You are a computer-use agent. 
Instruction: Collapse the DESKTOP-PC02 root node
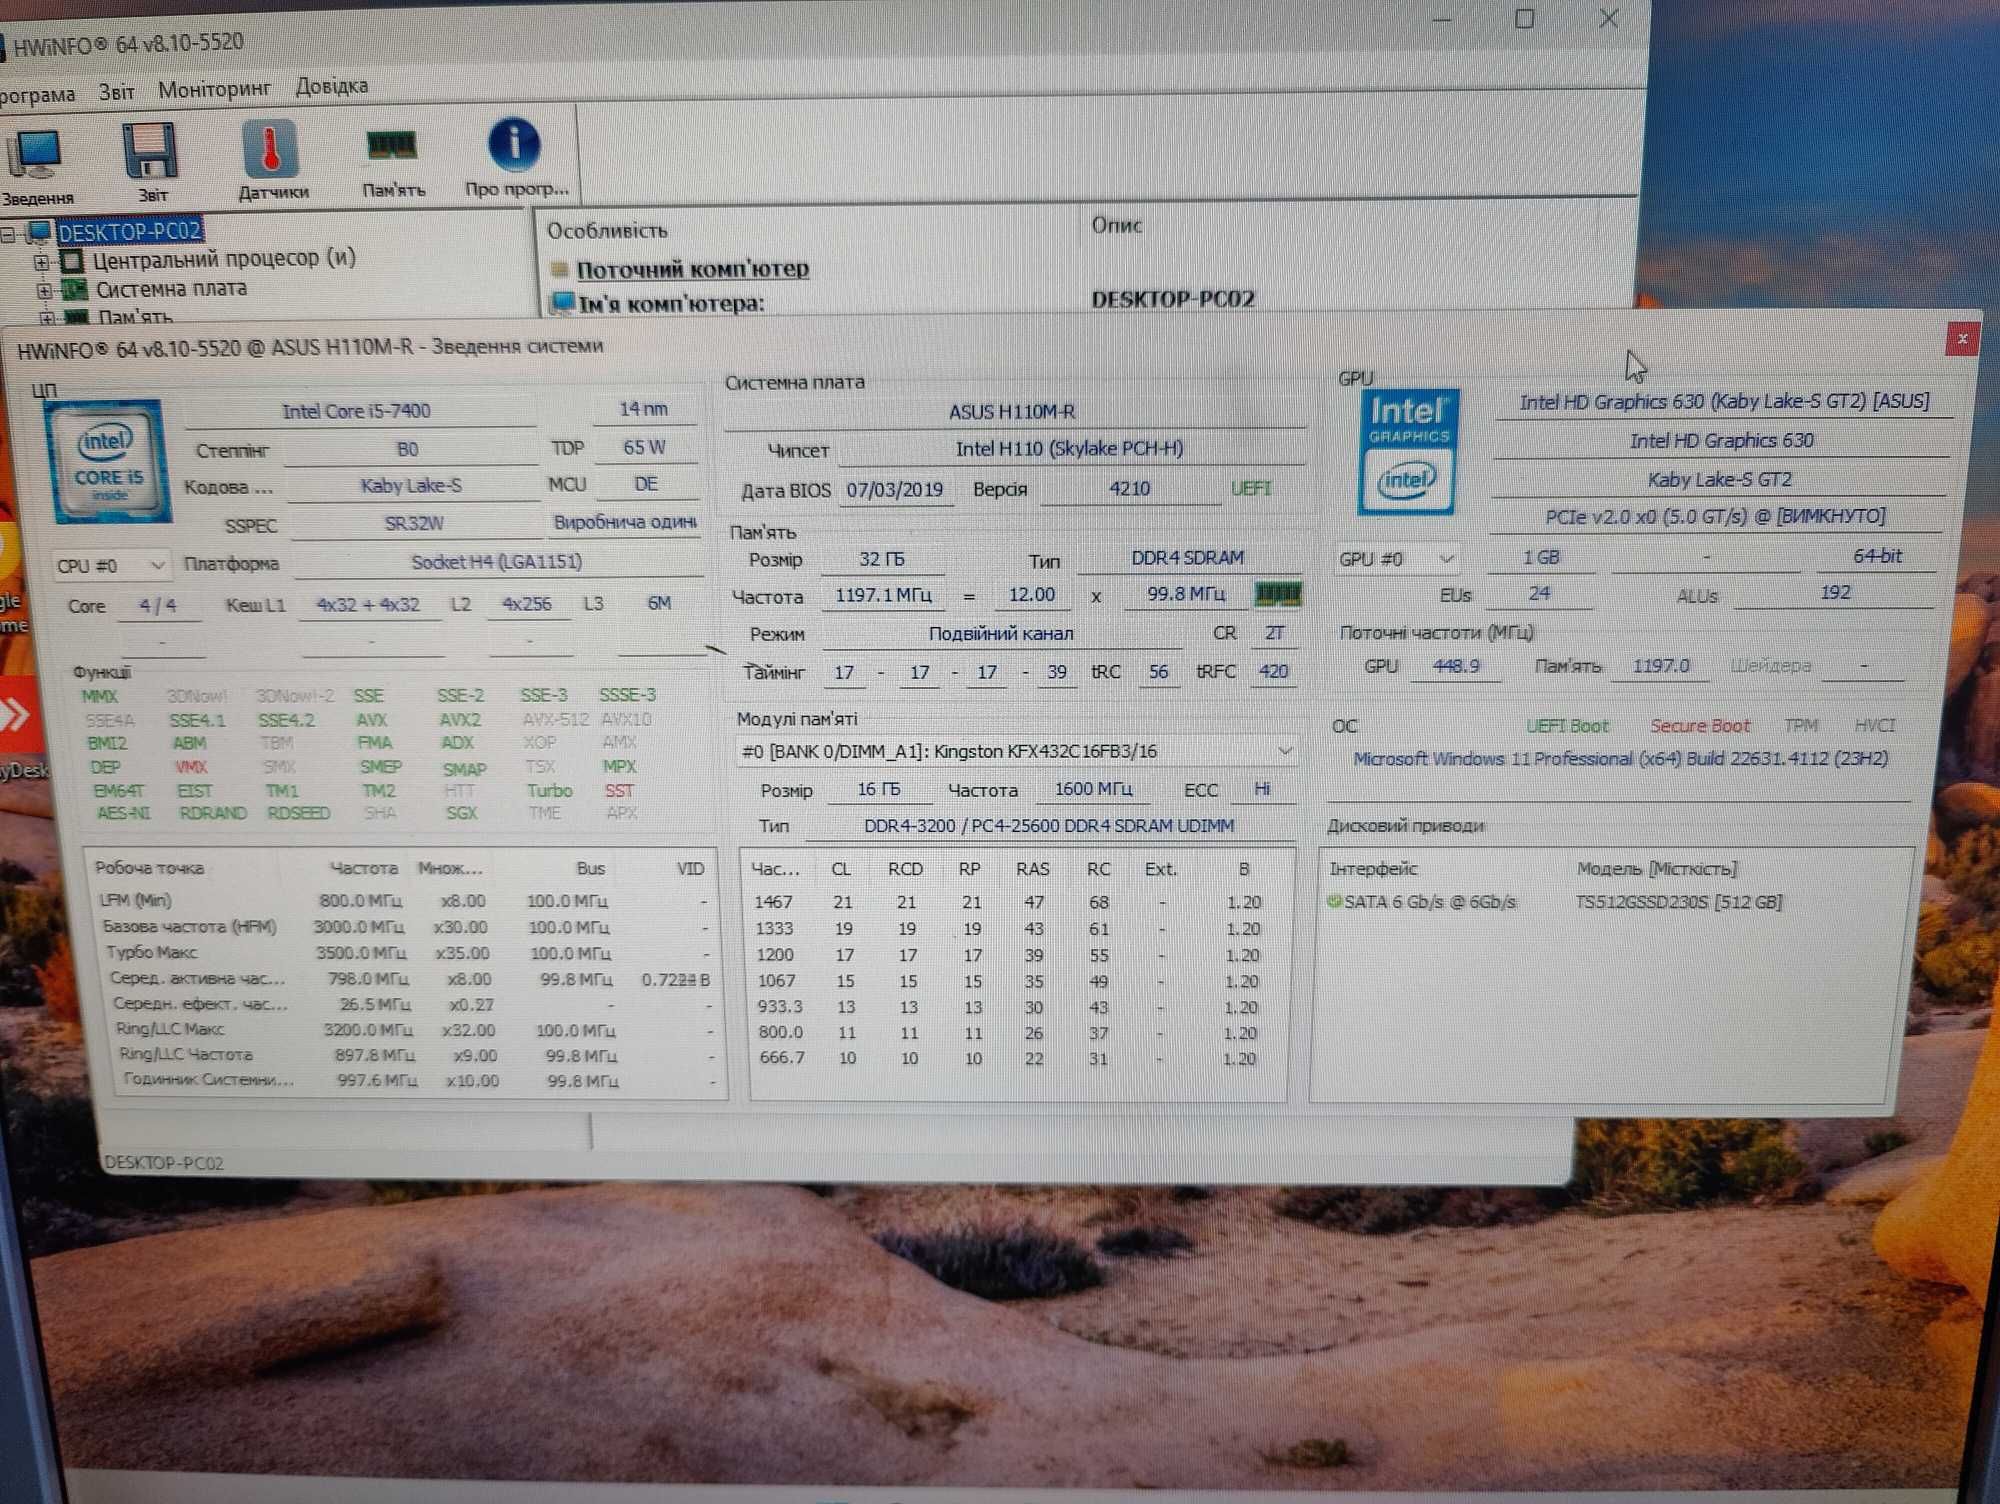tap(8, 235)
